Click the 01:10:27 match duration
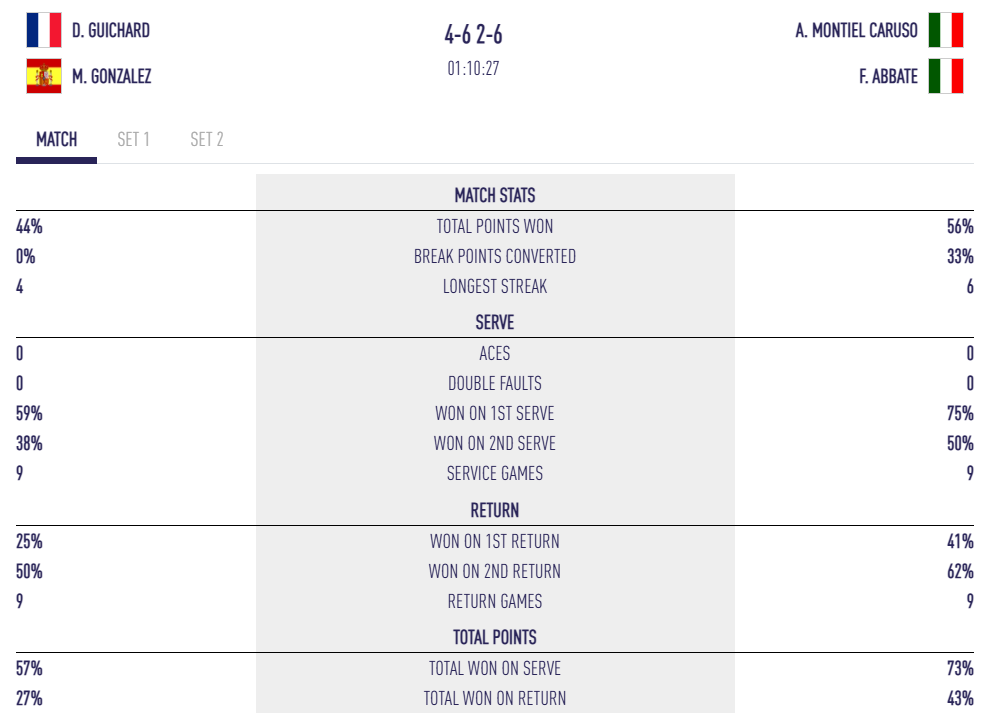This screenshot has width=992, height=727. (x=474, y=69)
